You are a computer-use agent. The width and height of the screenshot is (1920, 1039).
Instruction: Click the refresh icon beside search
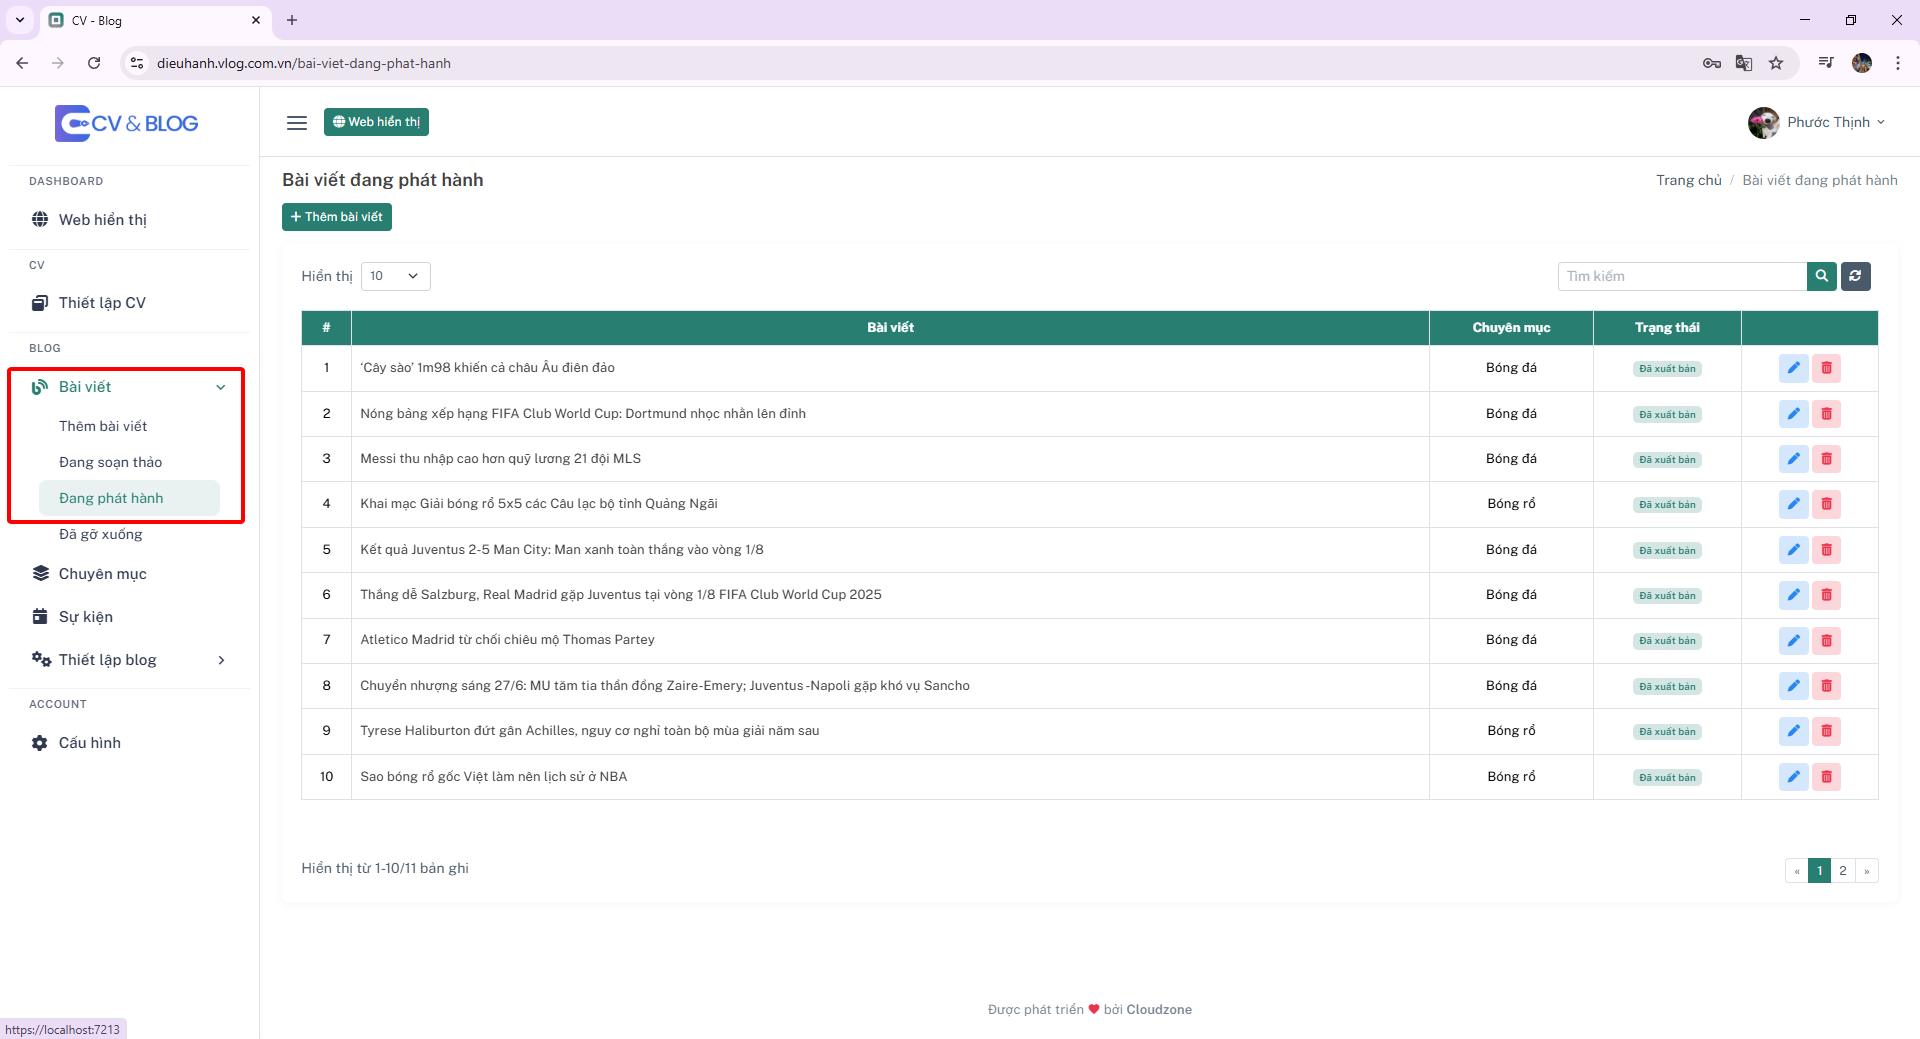point(1855,276)
